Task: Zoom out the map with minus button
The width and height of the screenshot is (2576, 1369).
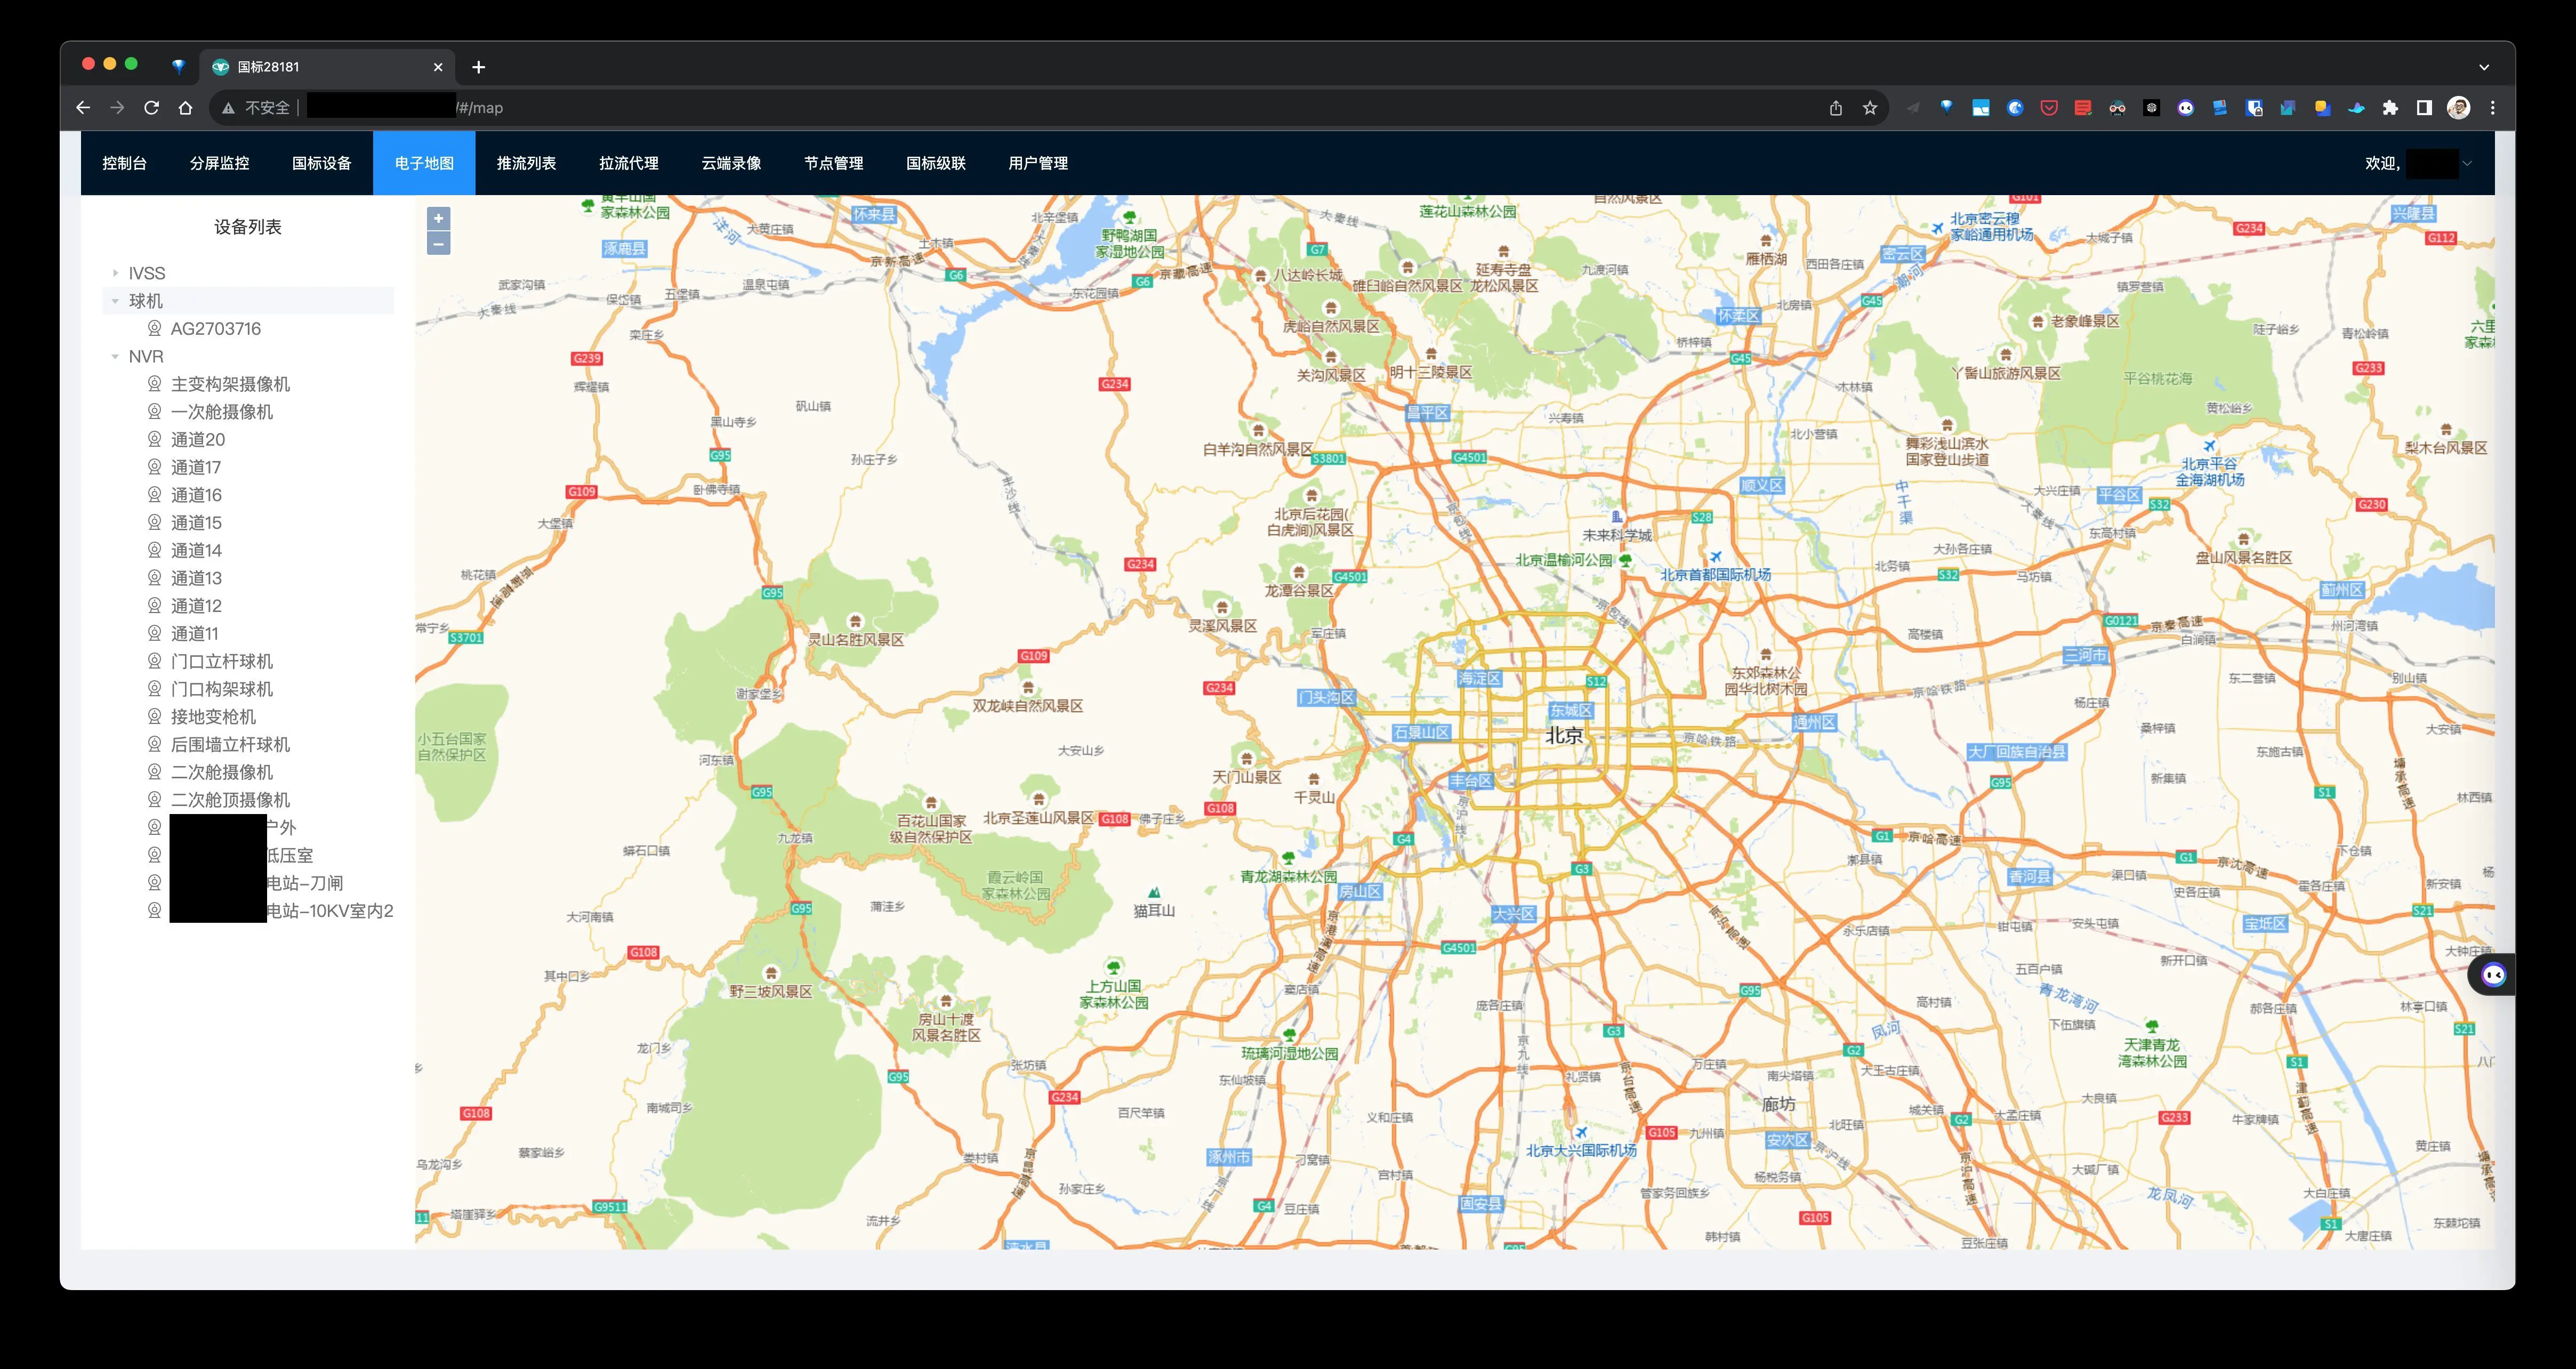Action: (438, 244)
